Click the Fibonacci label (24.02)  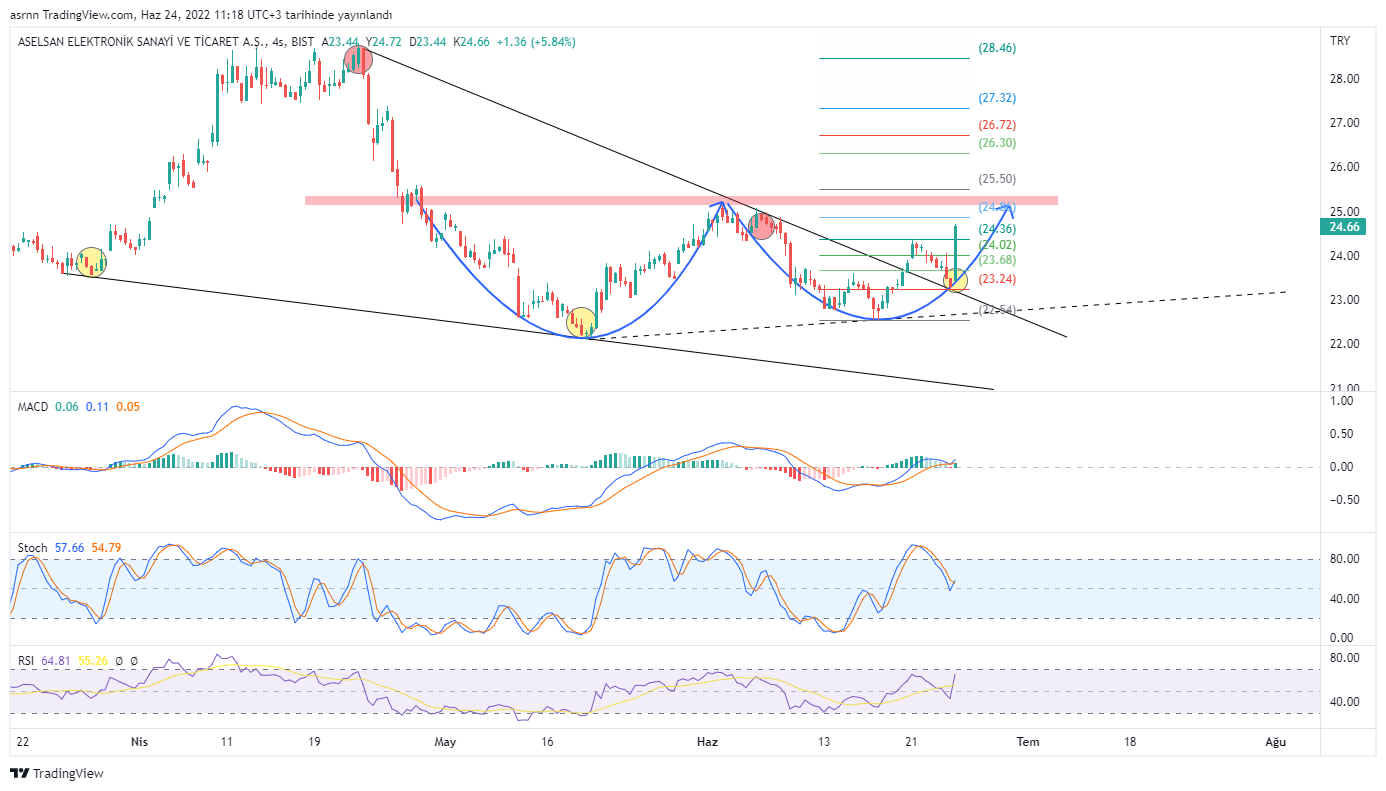tap(997, 245)
